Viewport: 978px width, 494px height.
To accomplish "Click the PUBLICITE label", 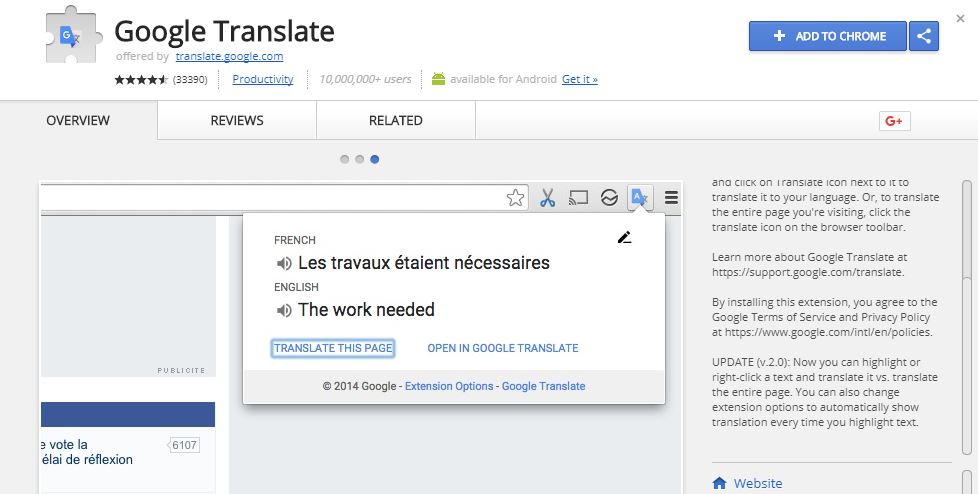I will point(181,370).
